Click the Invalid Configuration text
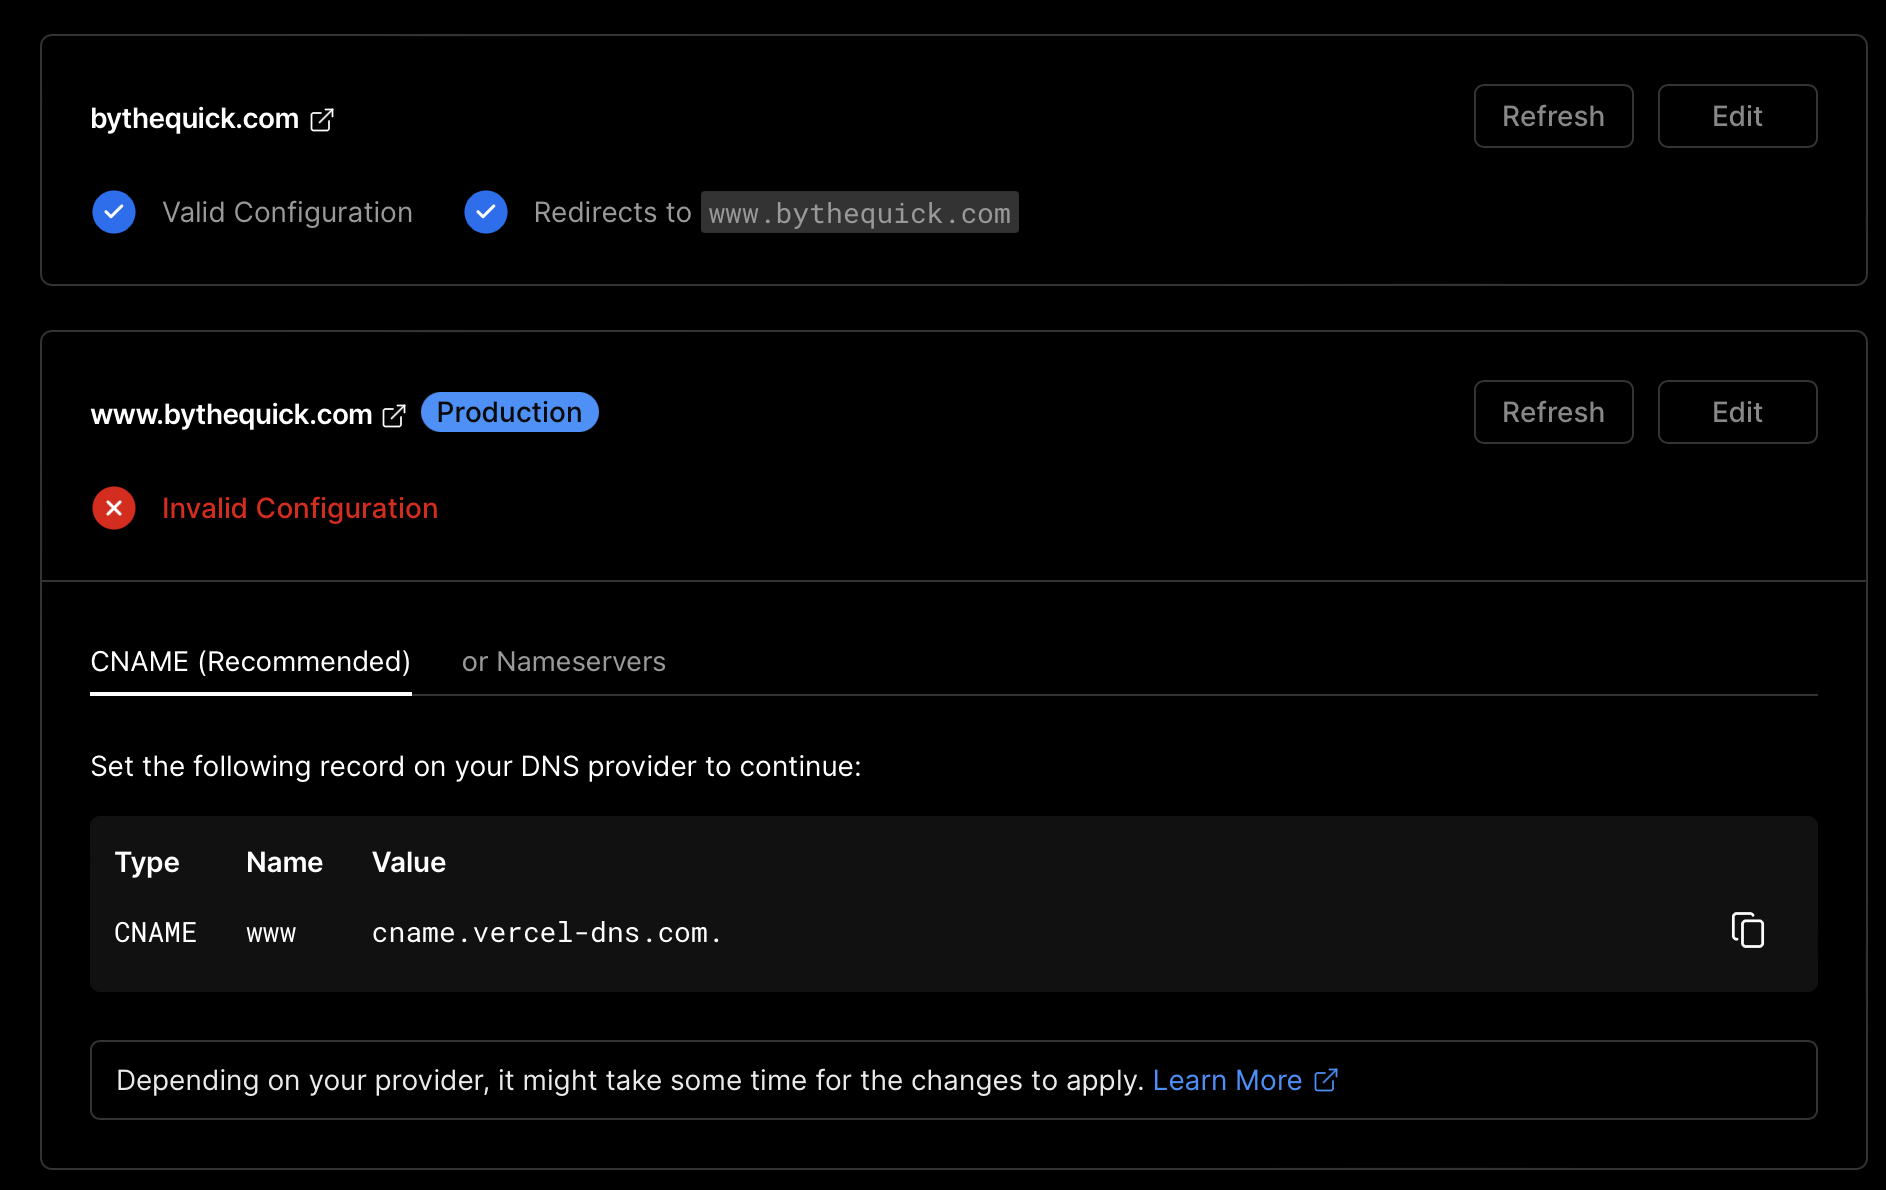Image resolution: width=1886 pixels, height=1190 pixels. (300, 508)
